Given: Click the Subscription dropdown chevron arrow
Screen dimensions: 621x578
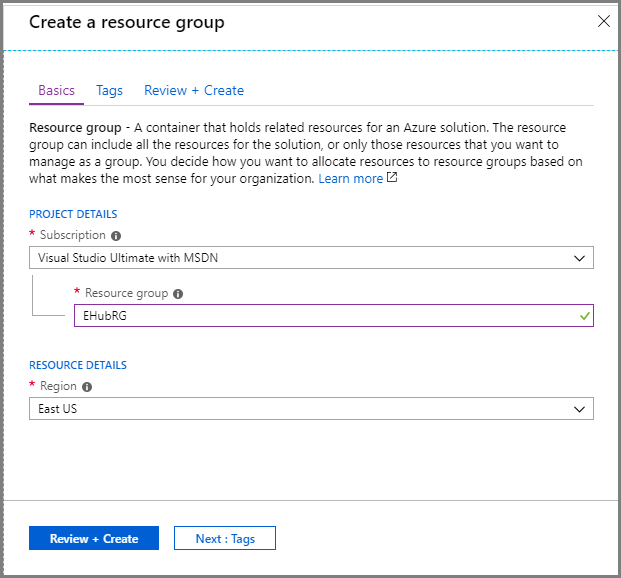Looking at the screenshot, I should point(578,258).
